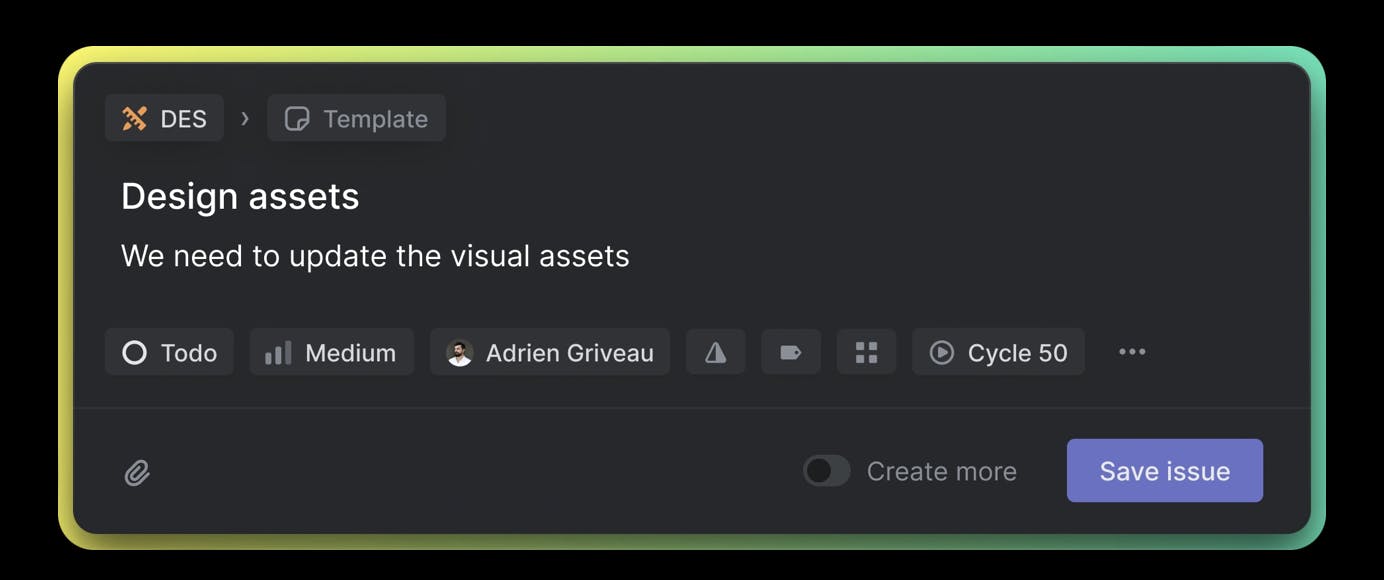Click the issue description text
This screenshot has width=1384, height=580.
click(375, 256)
